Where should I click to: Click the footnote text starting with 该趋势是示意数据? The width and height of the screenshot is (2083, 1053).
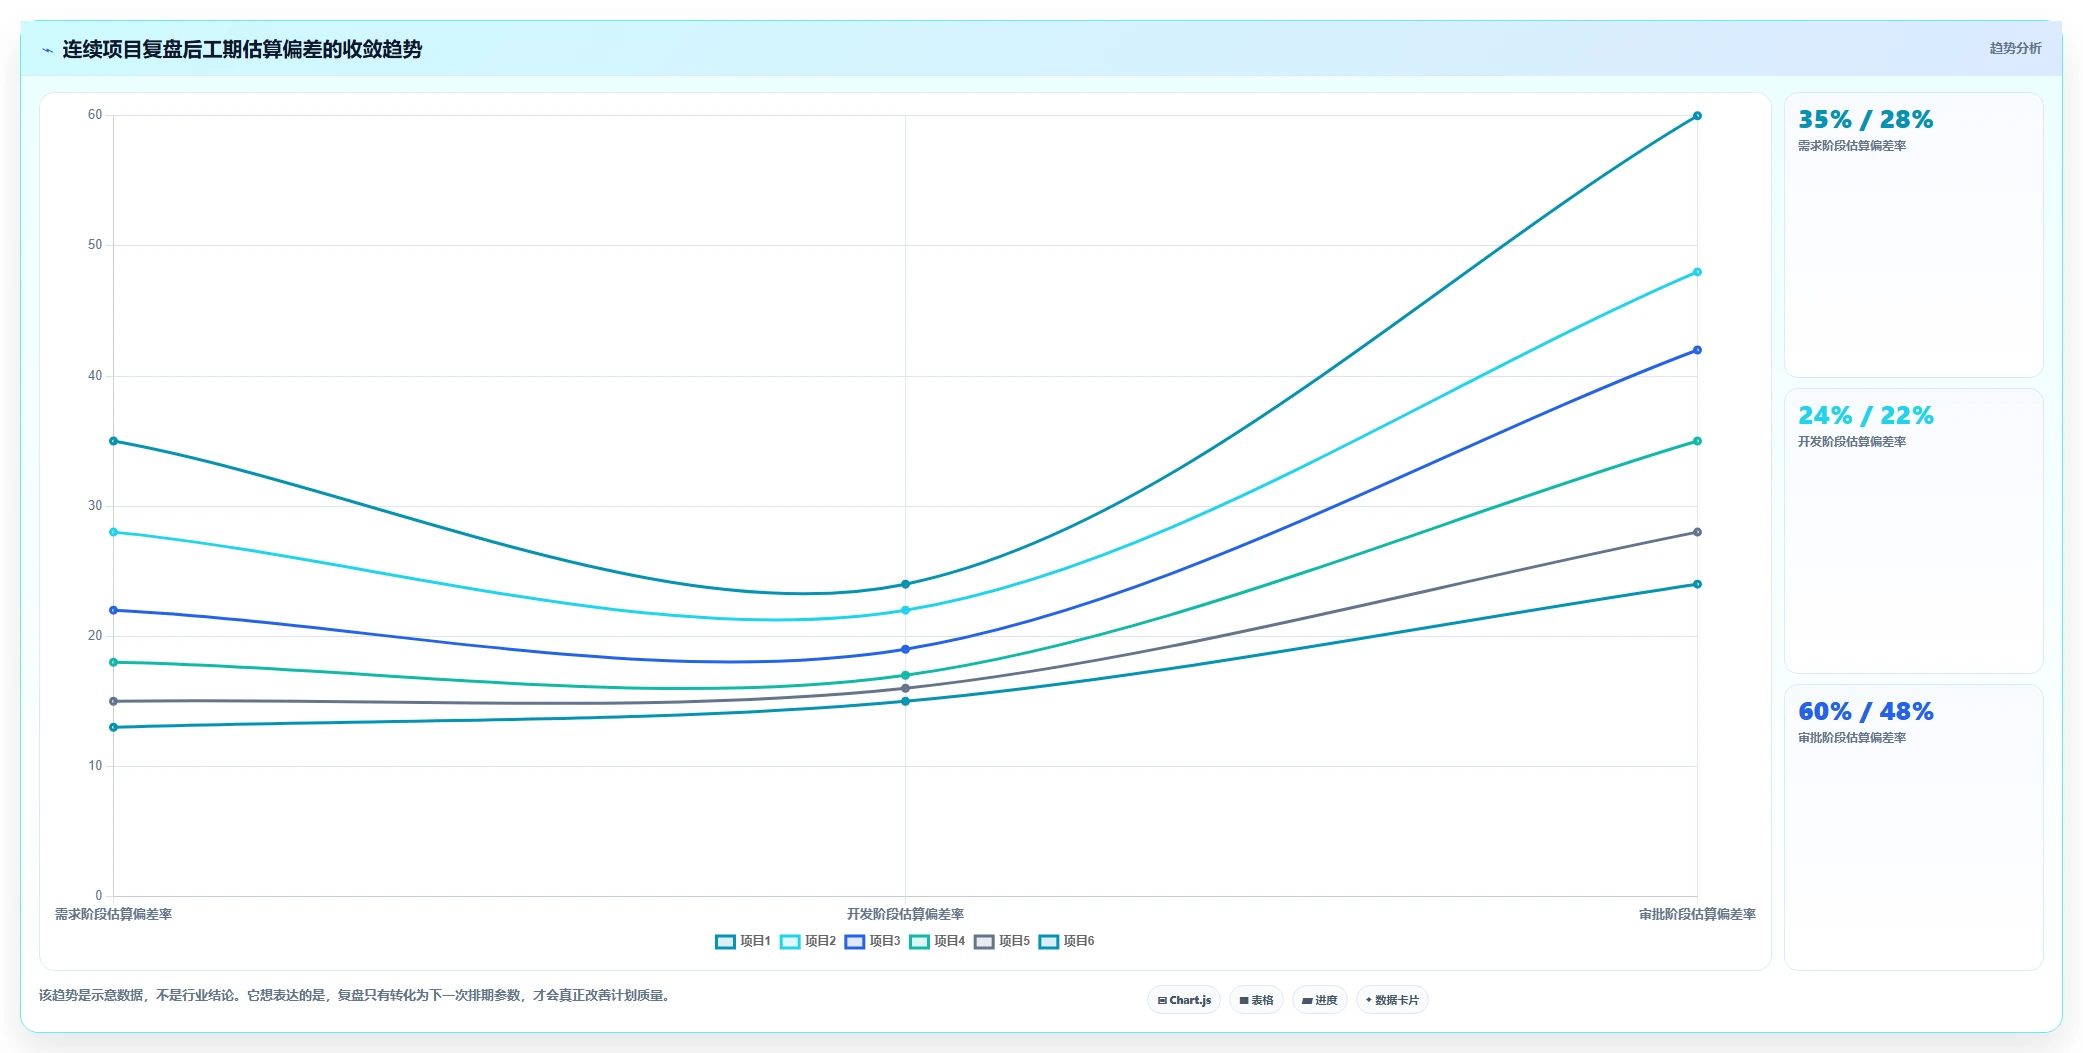coord(356,995)
